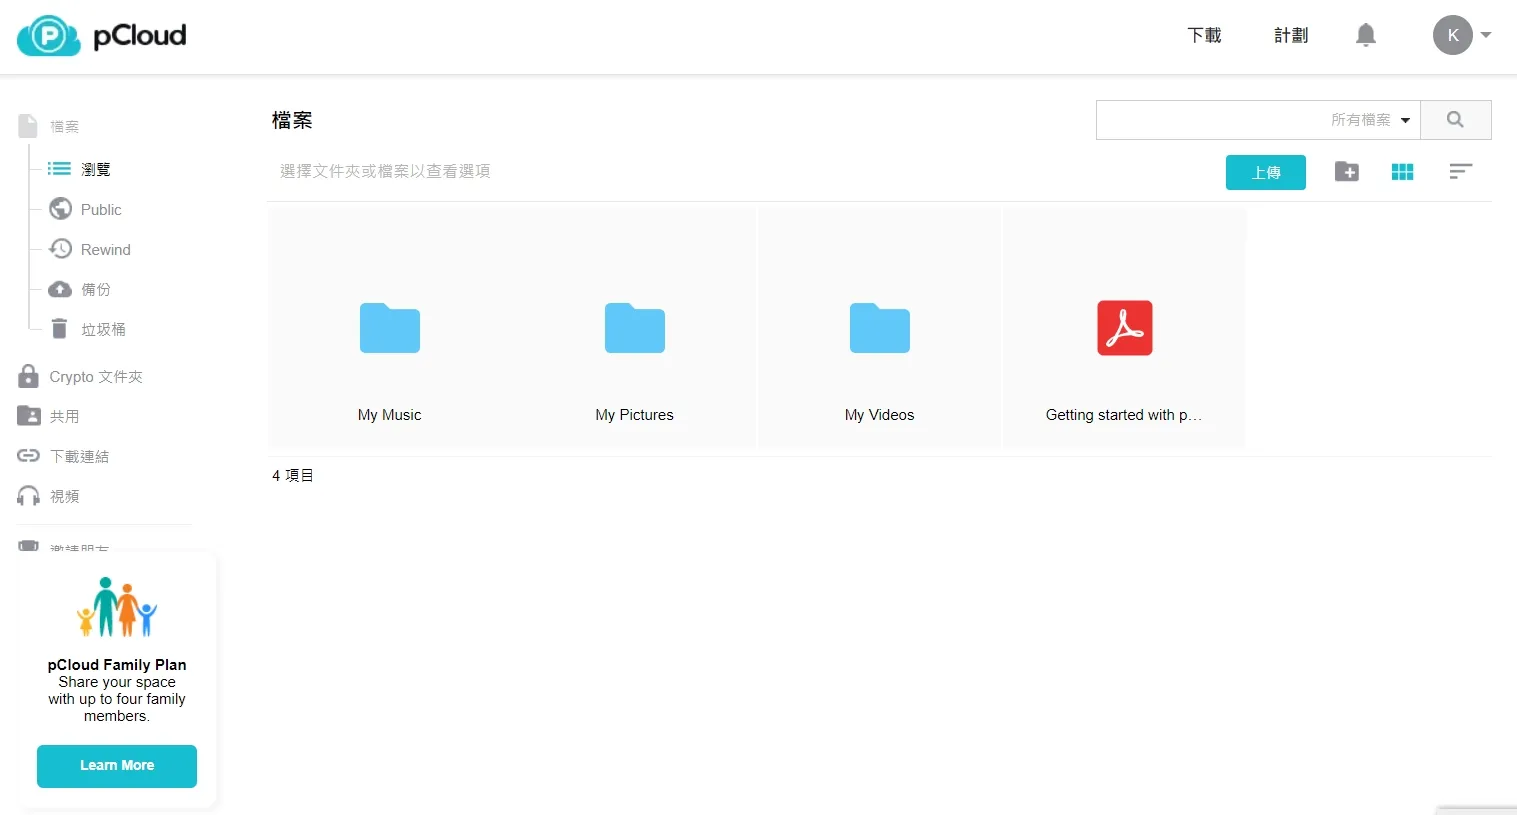
Task: Select 下載 in the top navigation
Action: (x=1205, y=36)
